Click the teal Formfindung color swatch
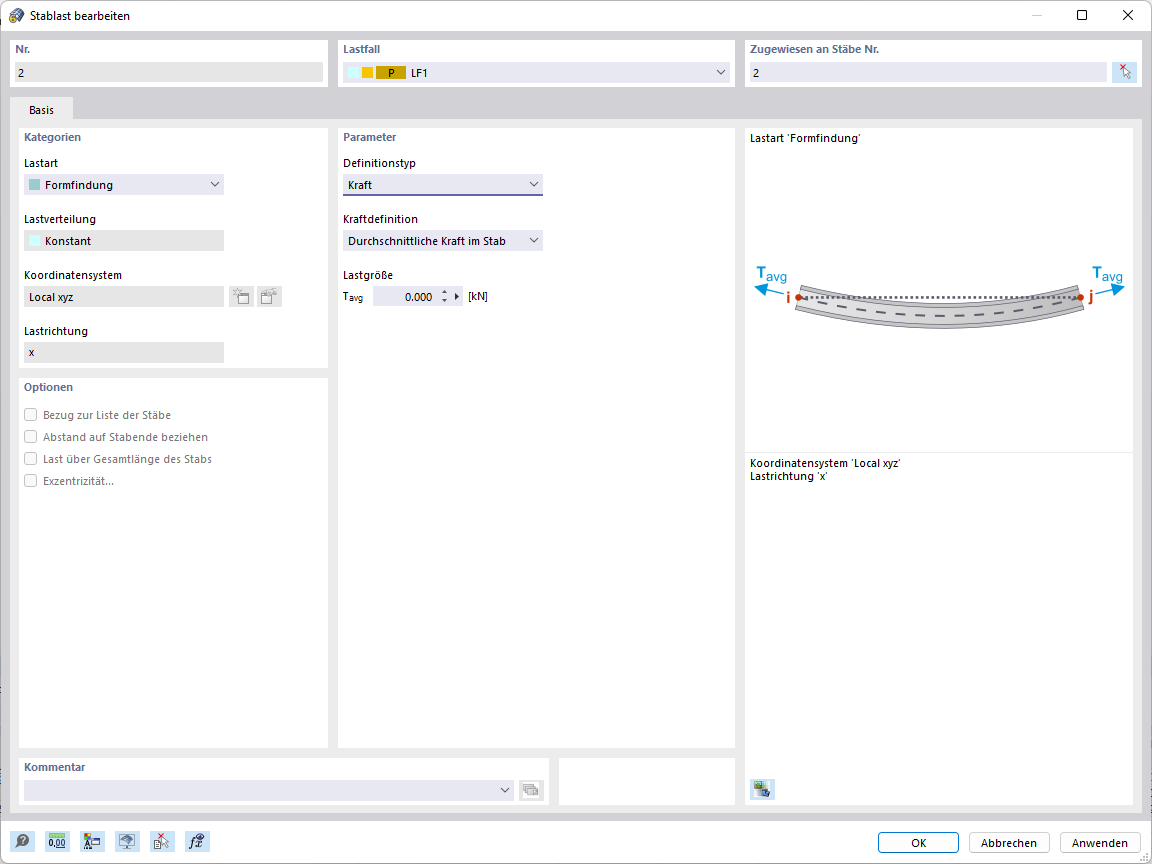Screen dimensions: 1152x864 (35, 184)
